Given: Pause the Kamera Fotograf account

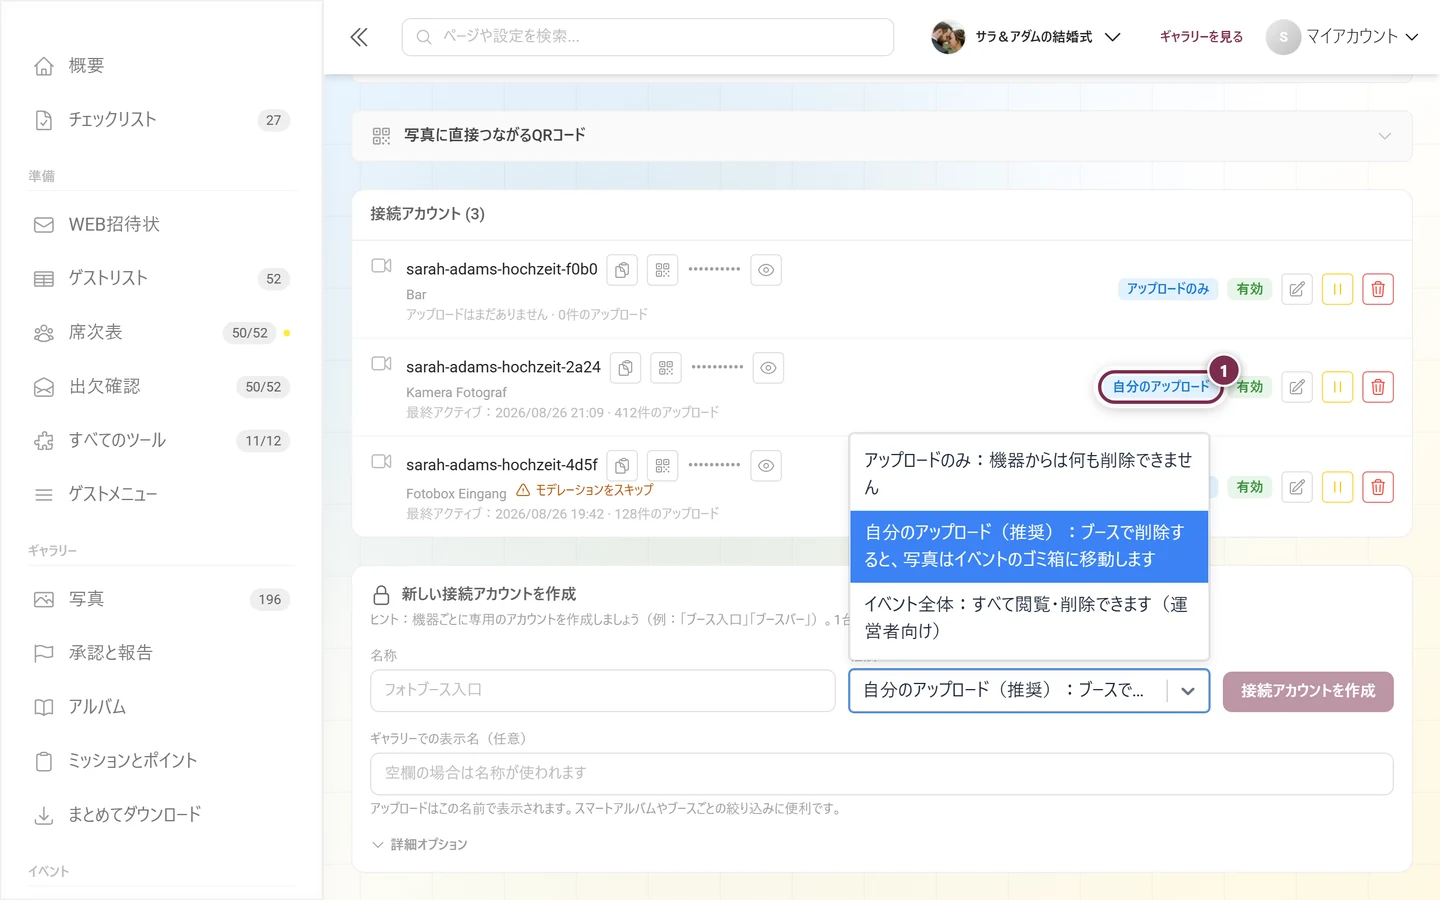Looking at the screenshot, I should (1337, 387).
